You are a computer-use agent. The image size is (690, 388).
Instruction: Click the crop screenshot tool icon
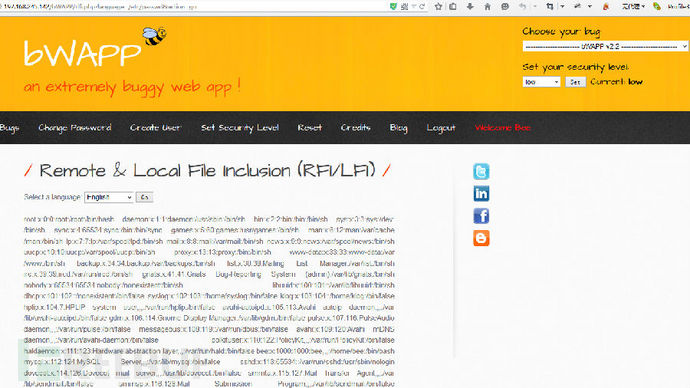550,6
